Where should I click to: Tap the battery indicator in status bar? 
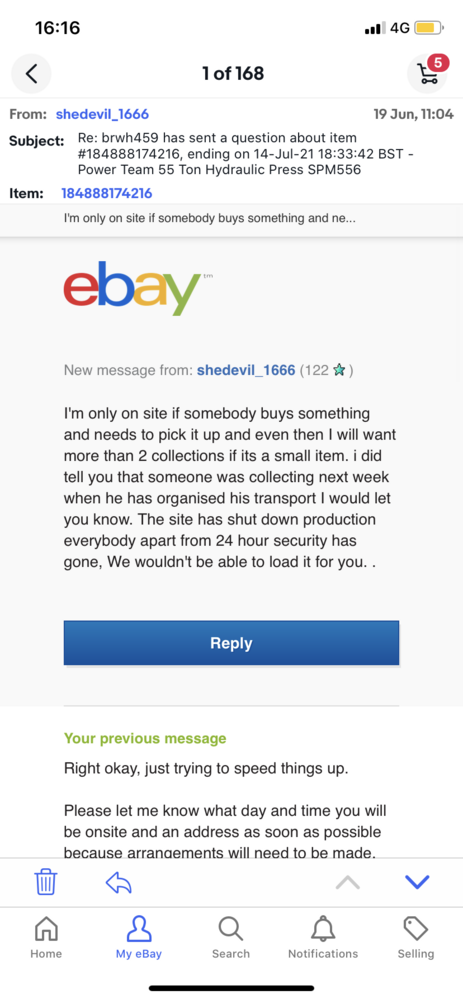(x=429, y=28)
